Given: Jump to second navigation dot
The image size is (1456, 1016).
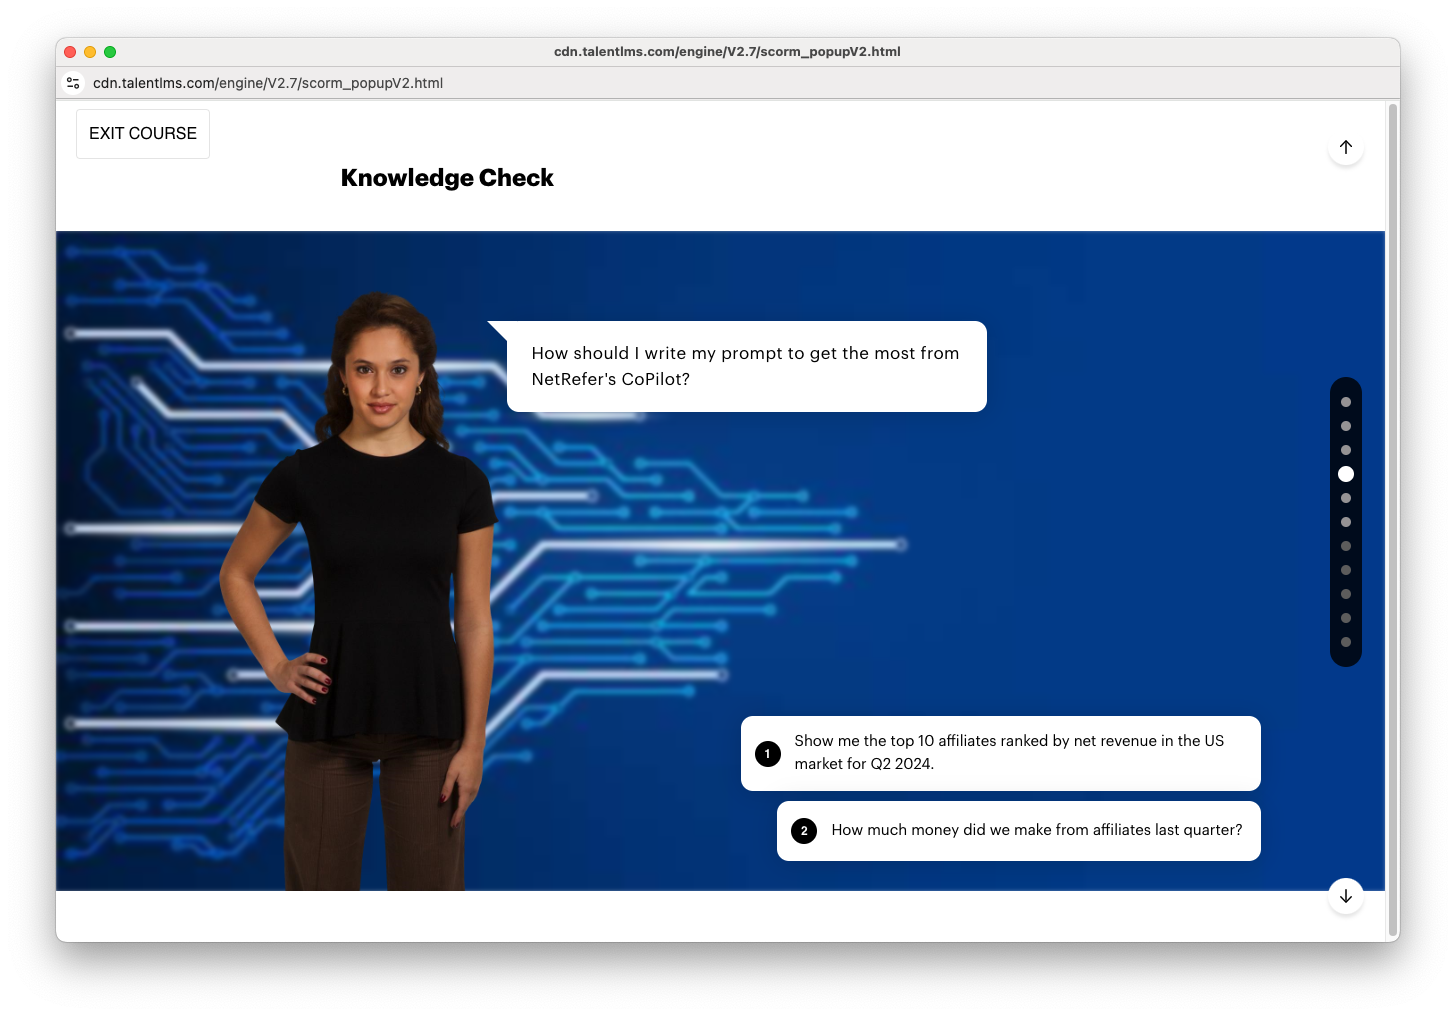Looking at the screenshot, I should pos(1346,426).
